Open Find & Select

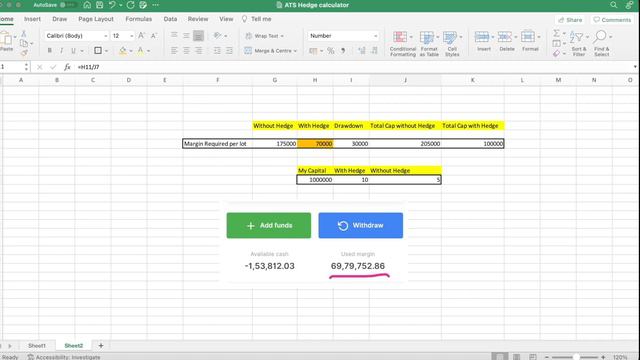tap(602, 44)
